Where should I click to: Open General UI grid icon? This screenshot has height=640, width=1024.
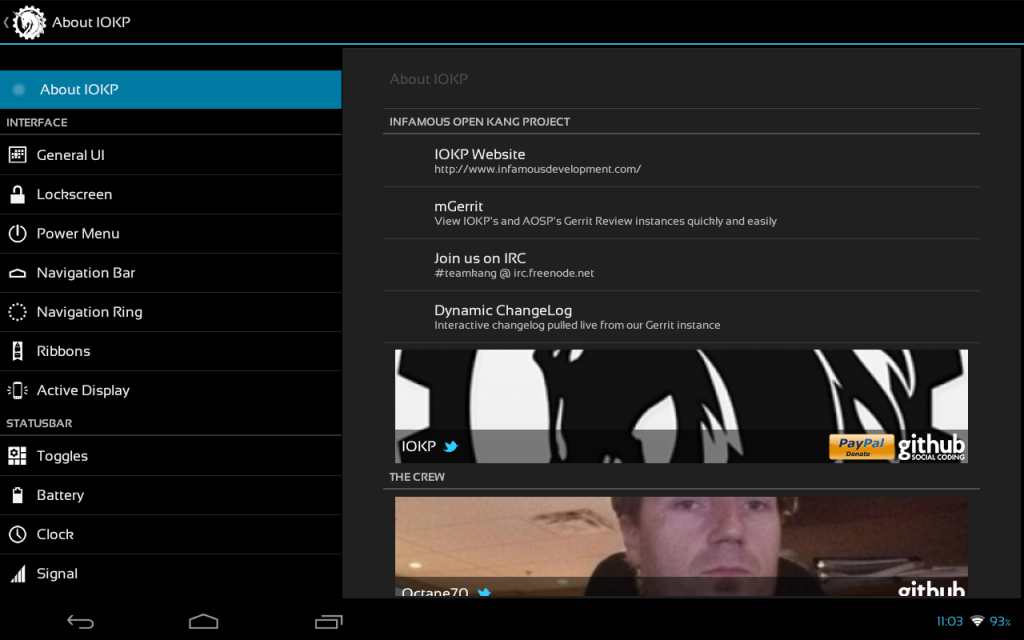click(18, 155)
